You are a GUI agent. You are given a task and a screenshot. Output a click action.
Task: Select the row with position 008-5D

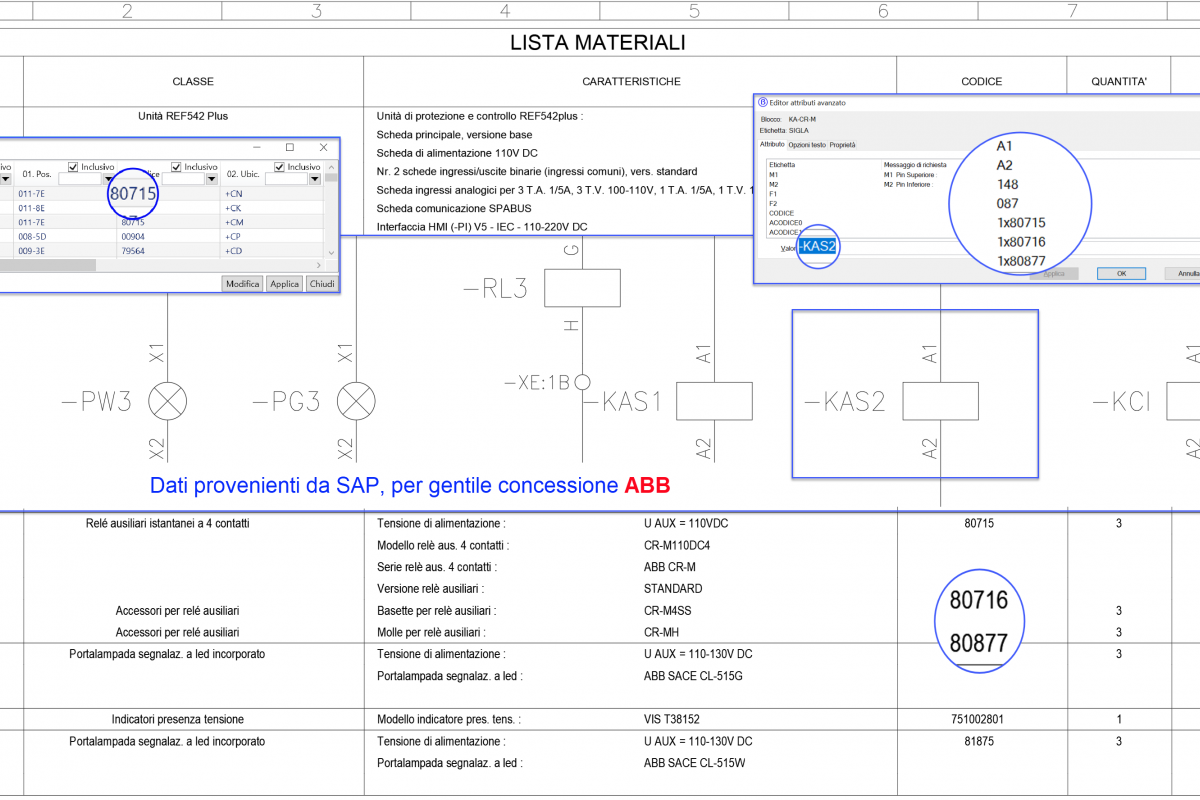click(162, 237)
